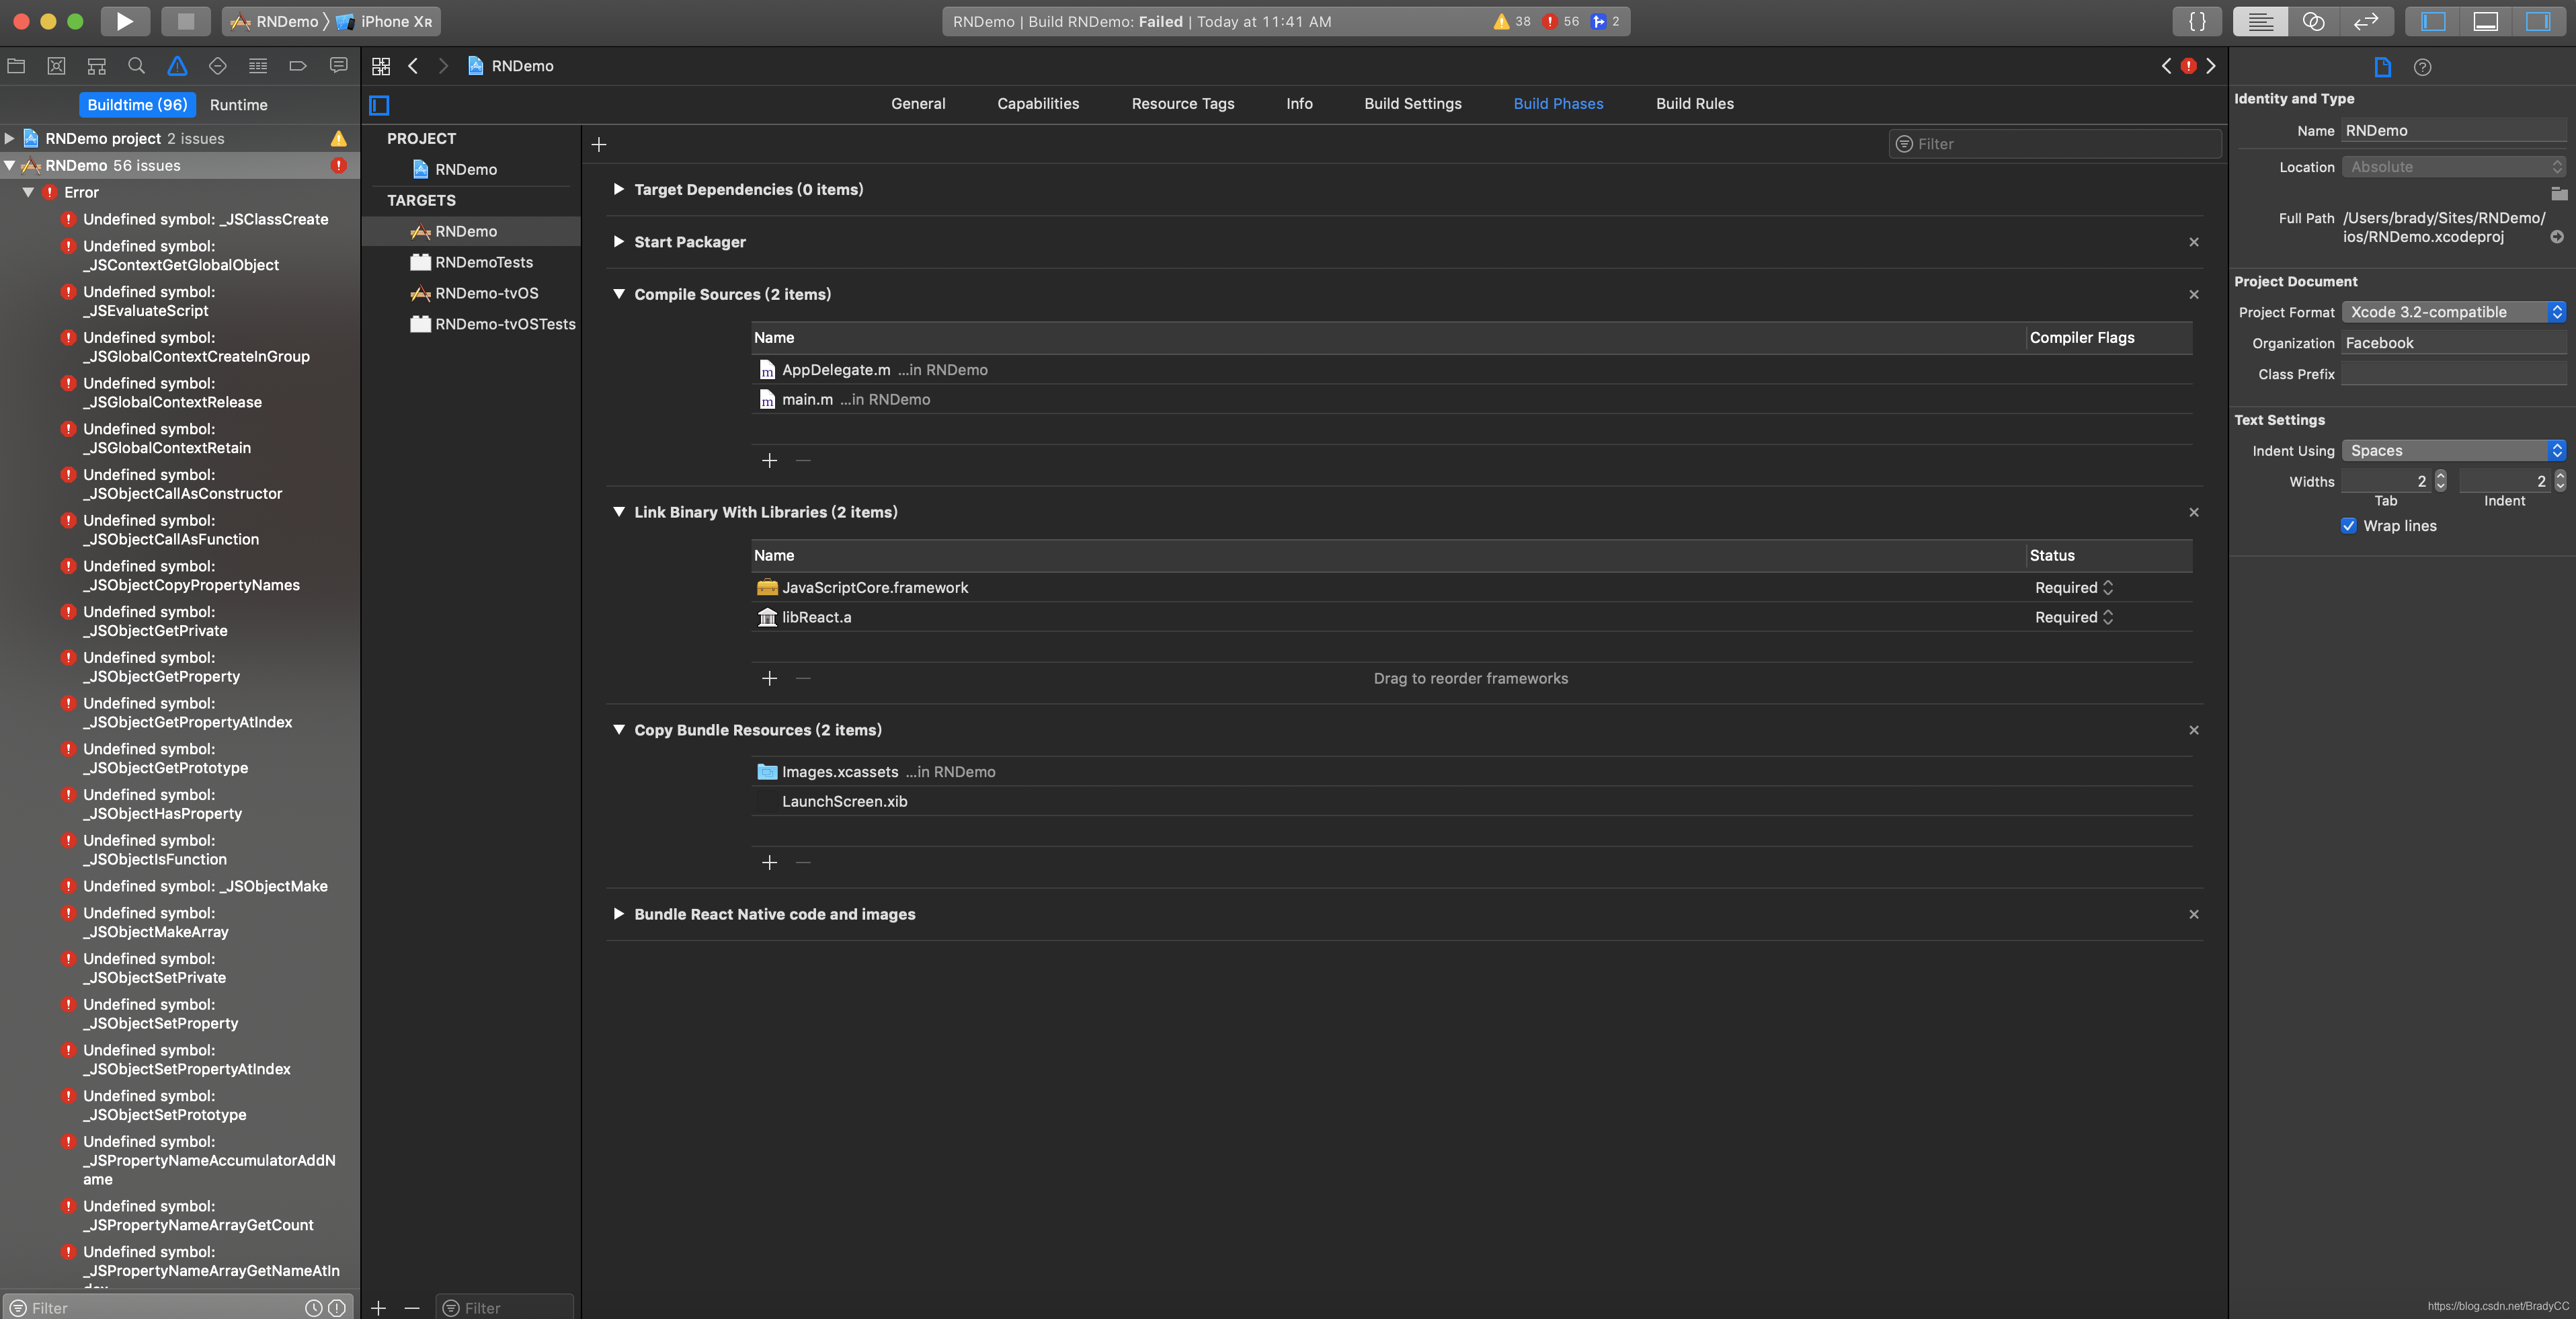Image resolution: width=2576 pixels, height=1319 pixels.
Task: Open the Assistant editor overlapping-circles icon
Action: pos(2313,21)
